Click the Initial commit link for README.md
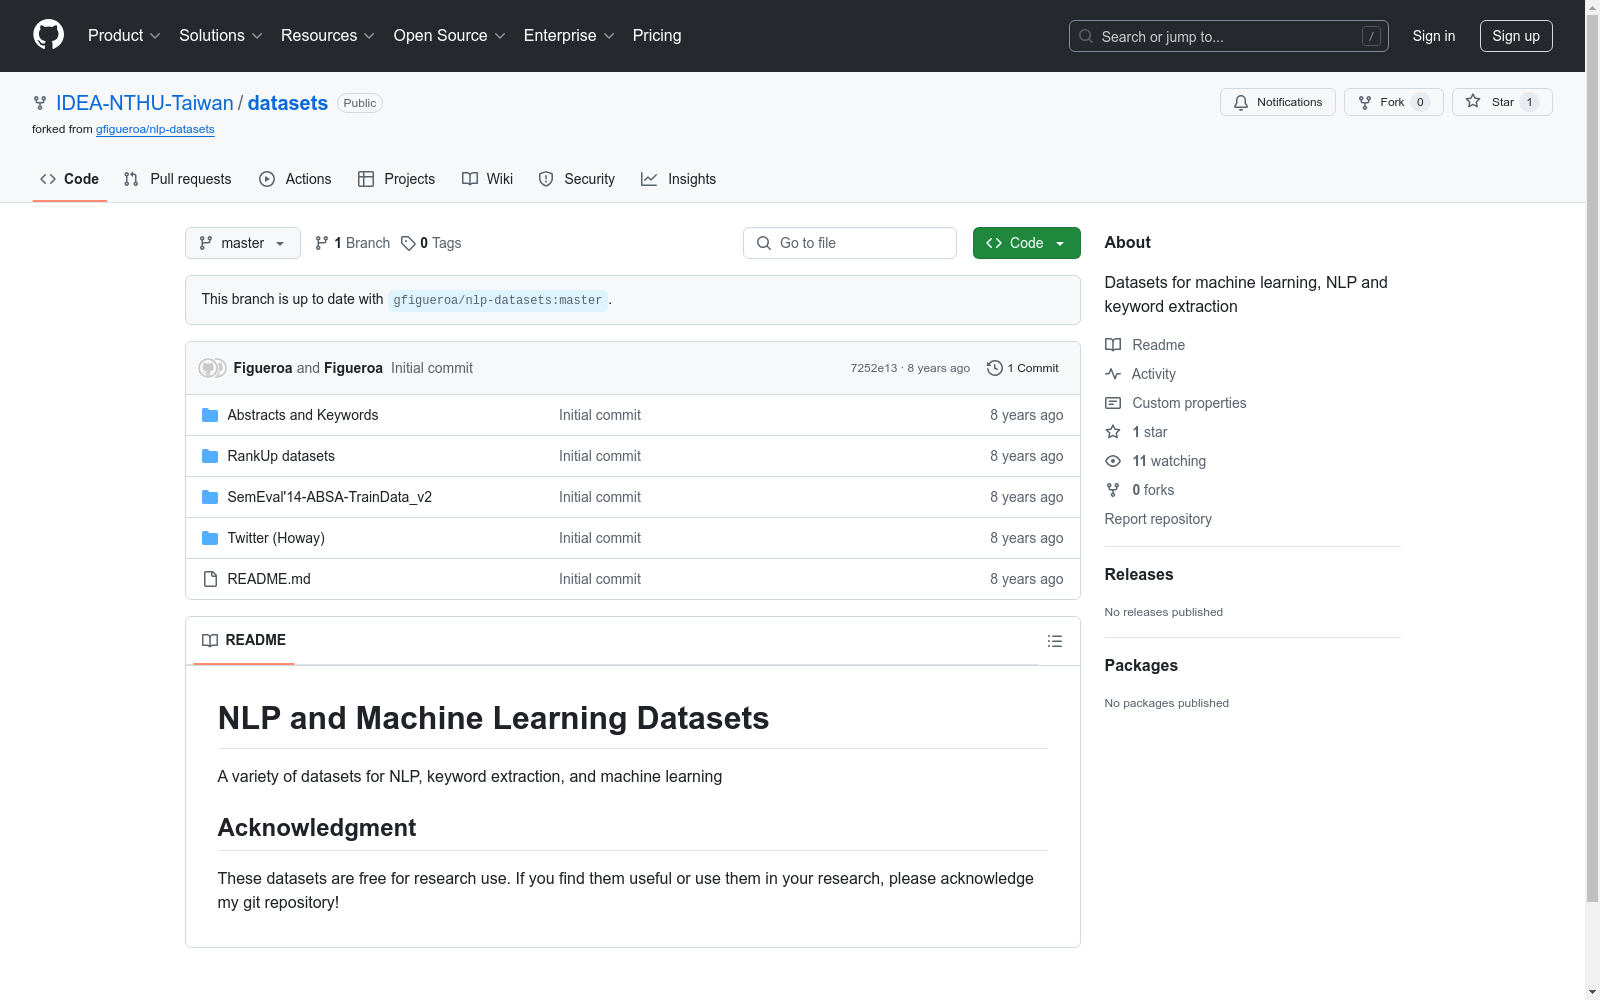 point(600,579)
